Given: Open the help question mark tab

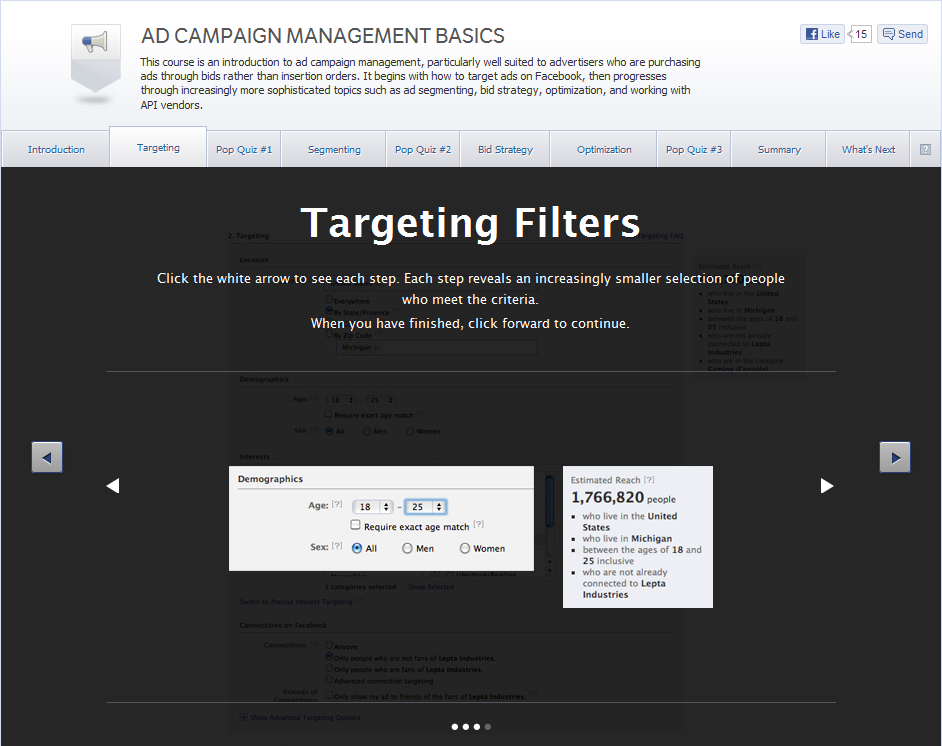Looking at the screenshot, I should pyautogui.click(x=925, y=149).
